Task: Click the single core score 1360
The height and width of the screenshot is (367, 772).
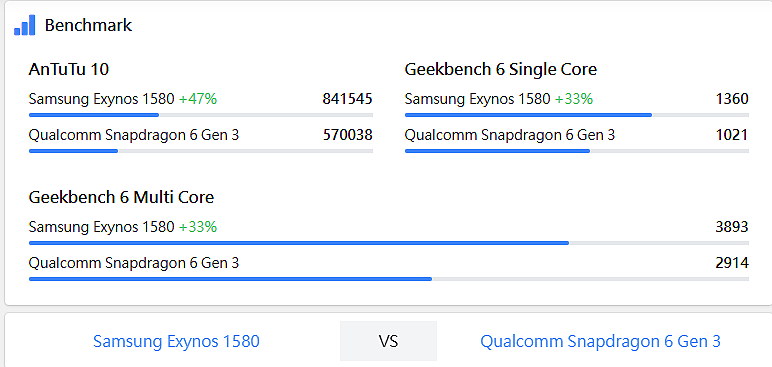Action: [x=732, y=99]
